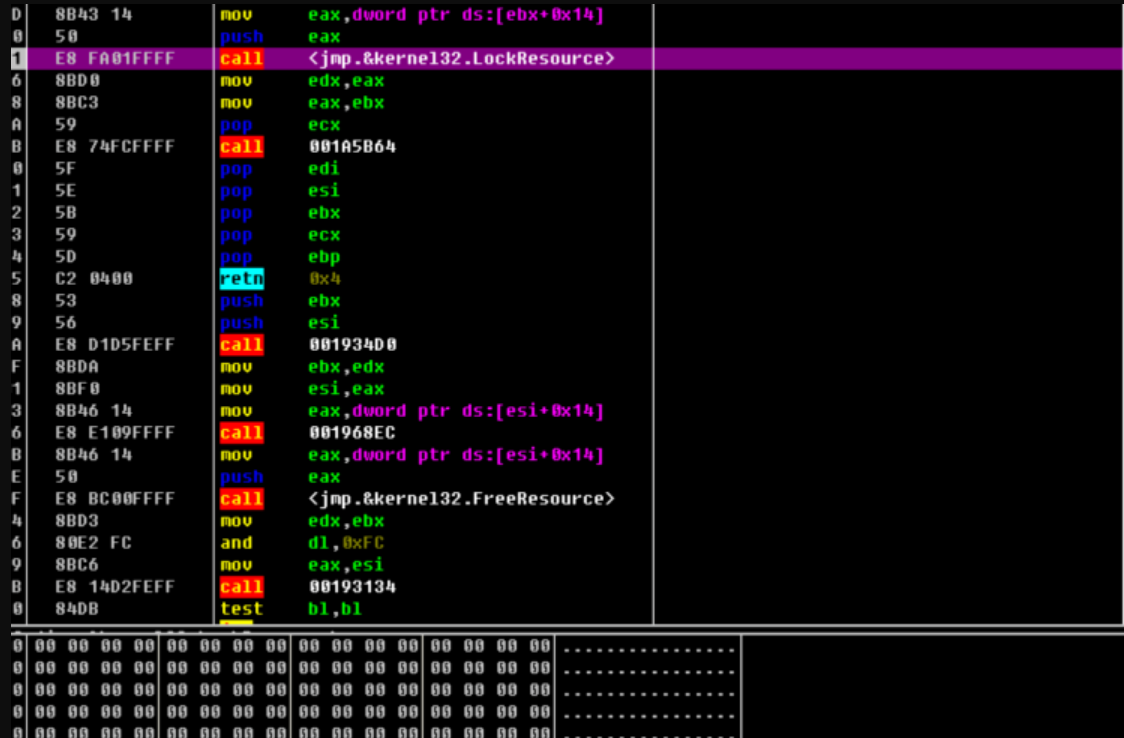
Task: Select the mov esi,eax instruction
Action: pyautogui.click(x=302, y=389)
